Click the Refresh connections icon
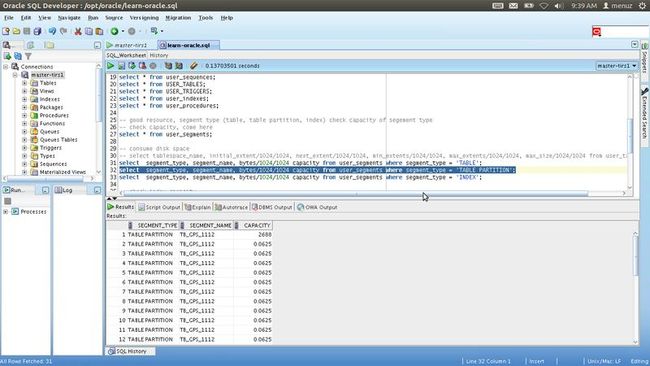The height and width of the screenshot is (366, 650). (18, 56)
